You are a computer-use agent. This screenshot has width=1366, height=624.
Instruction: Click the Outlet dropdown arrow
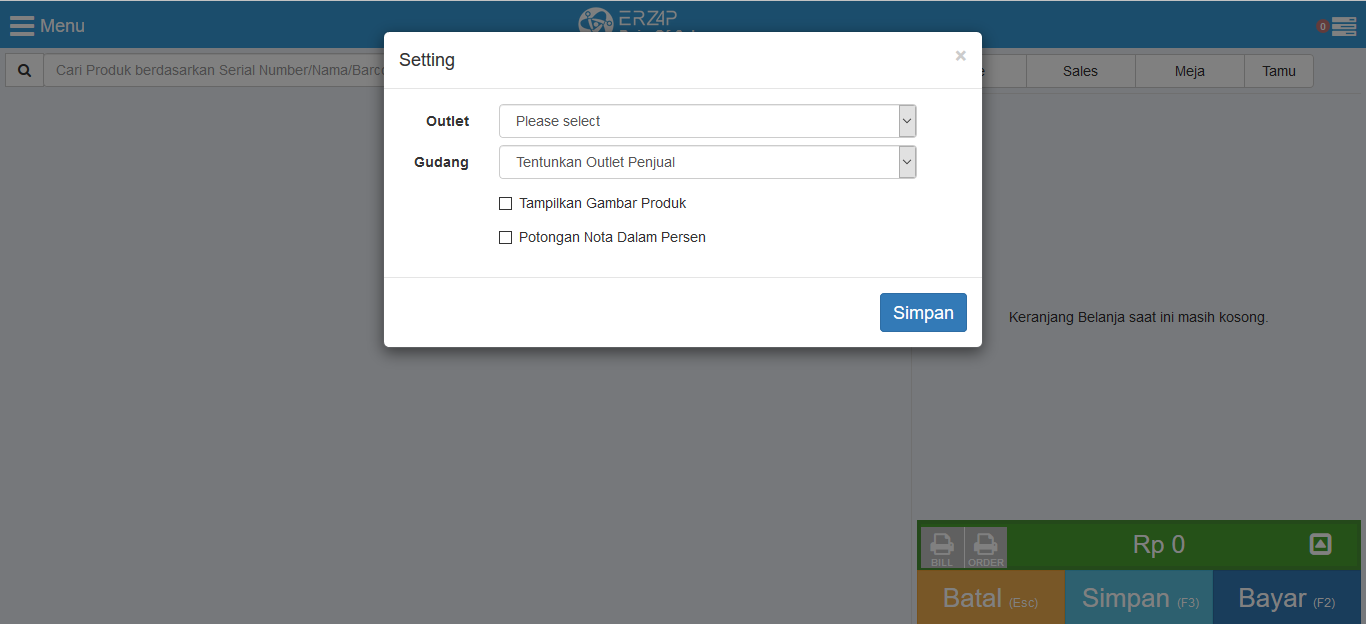tap(907, 121)
